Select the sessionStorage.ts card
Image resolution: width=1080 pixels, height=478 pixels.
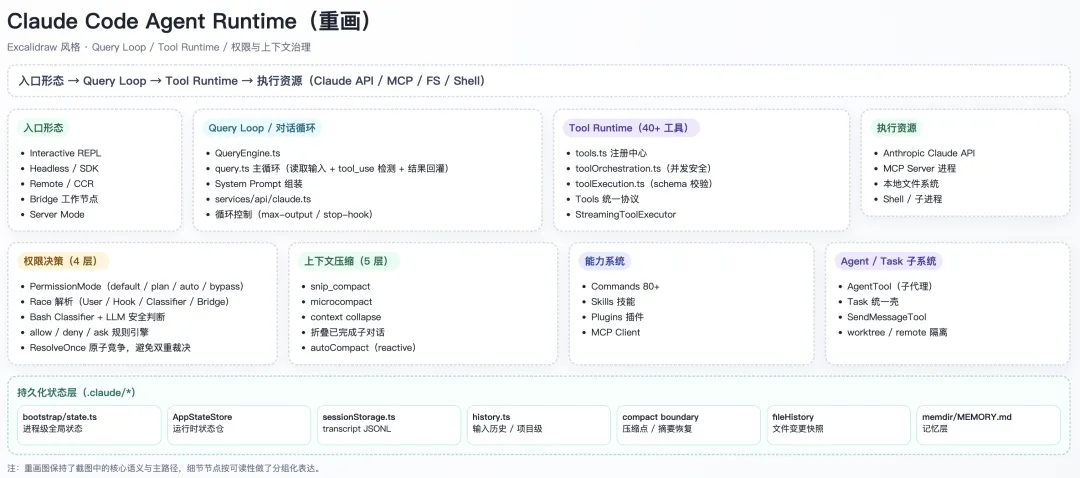(x=389, y=425)
